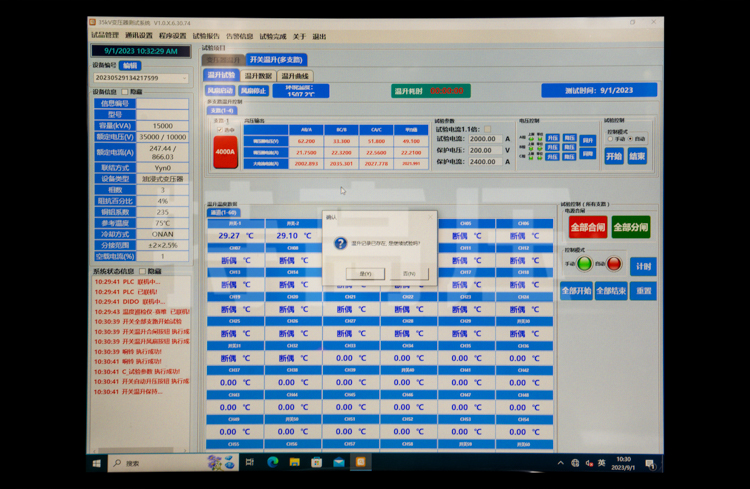The image size is (750, 489).
Task: Open Microsoft Edge from the taskbar
Action: (x=272, y=463)
